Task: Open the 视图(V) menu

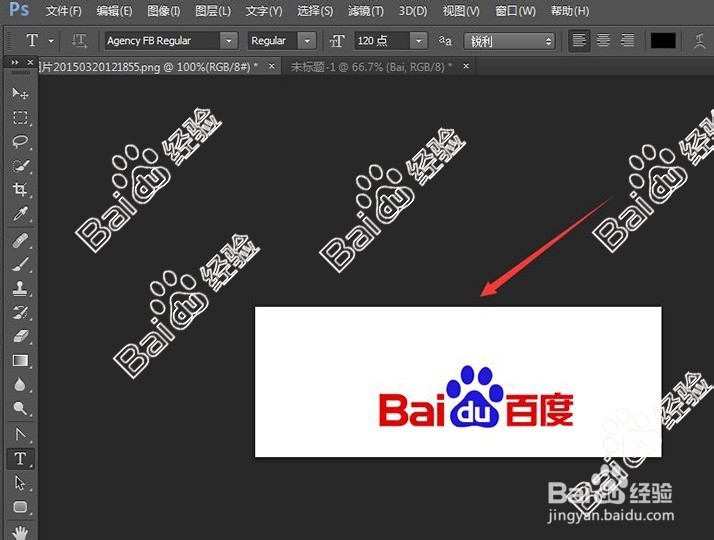Action: tap(461, 10)
